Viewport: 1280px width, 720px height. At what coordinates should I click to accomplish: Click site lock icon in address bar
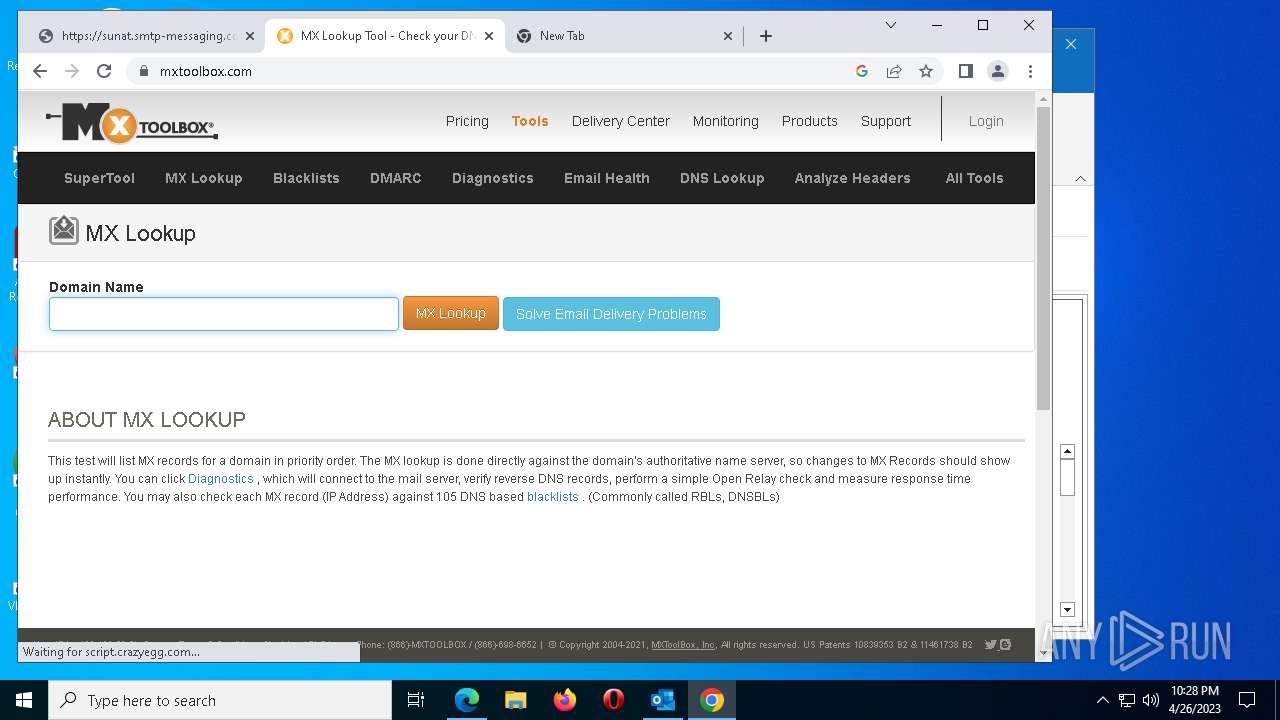click(143, 71)
